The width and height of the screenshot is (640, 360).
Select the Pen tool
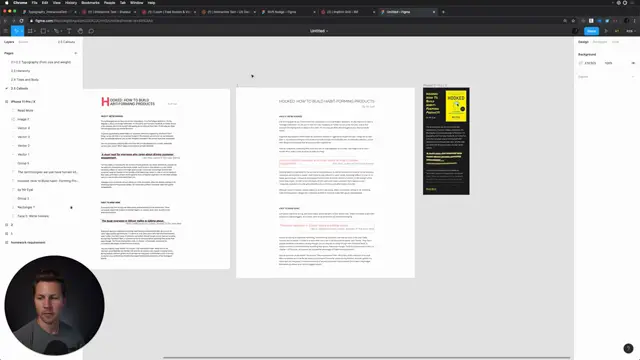(56, 31)
